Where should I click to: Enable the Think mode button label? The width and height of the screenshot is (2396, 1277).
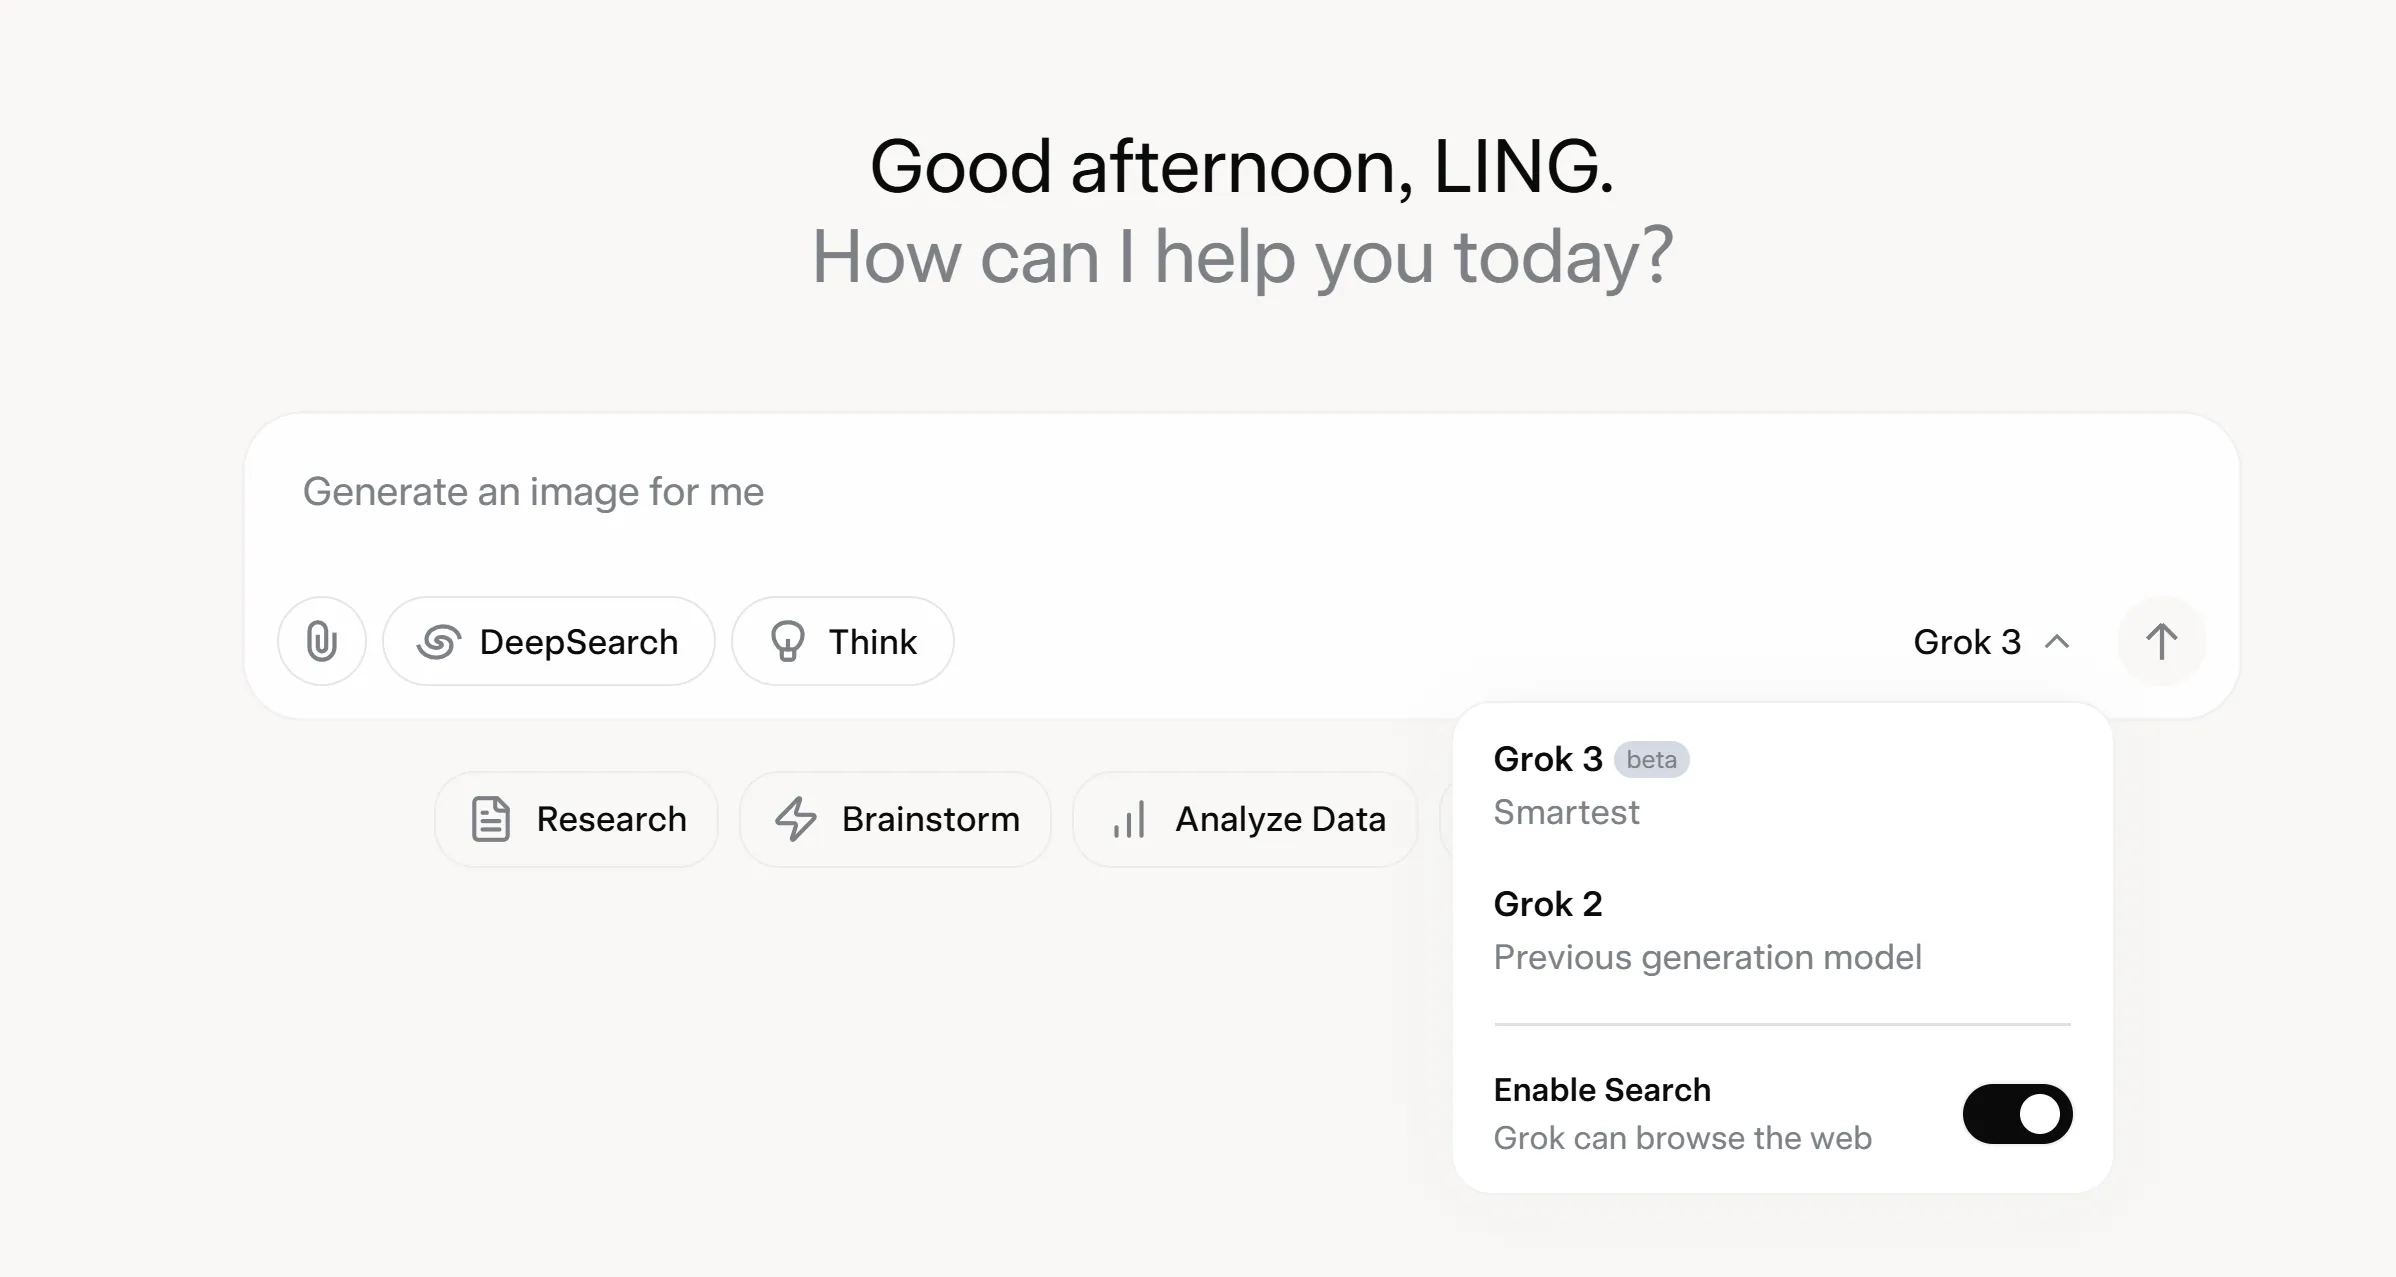point(872,642)
